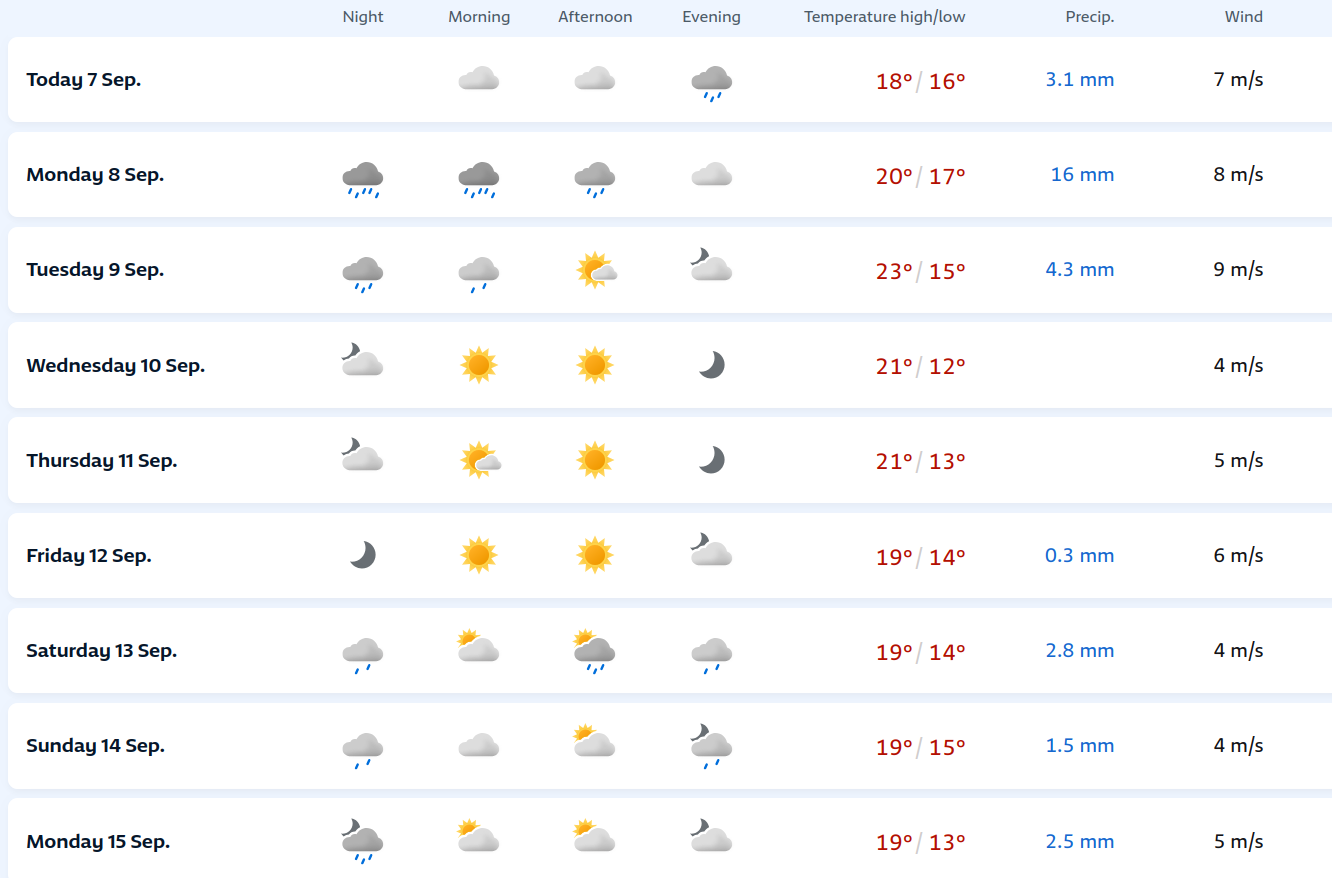Image resolution: width=1332 pixels, height=878 pixels.
Task: Click Thursday 11 Sep. morning partly cloudy icon
Action: [480, 460]
